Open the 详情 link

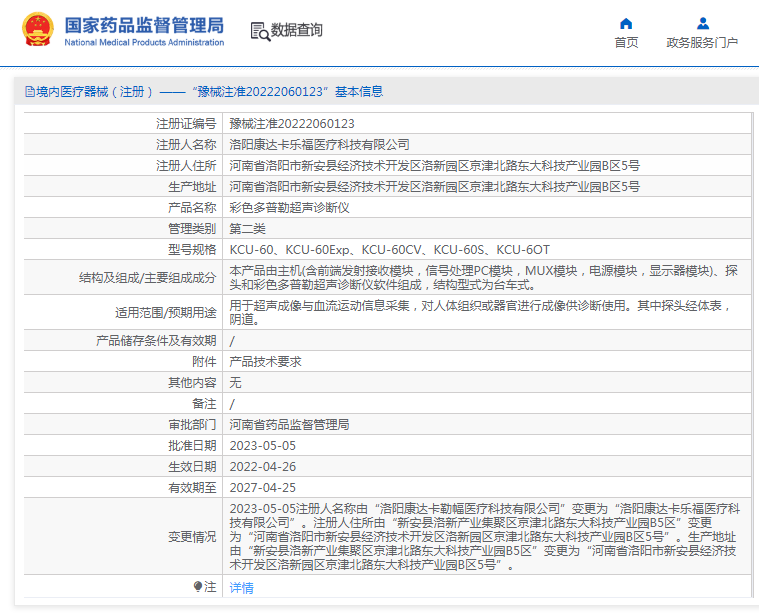pos(242,587)
